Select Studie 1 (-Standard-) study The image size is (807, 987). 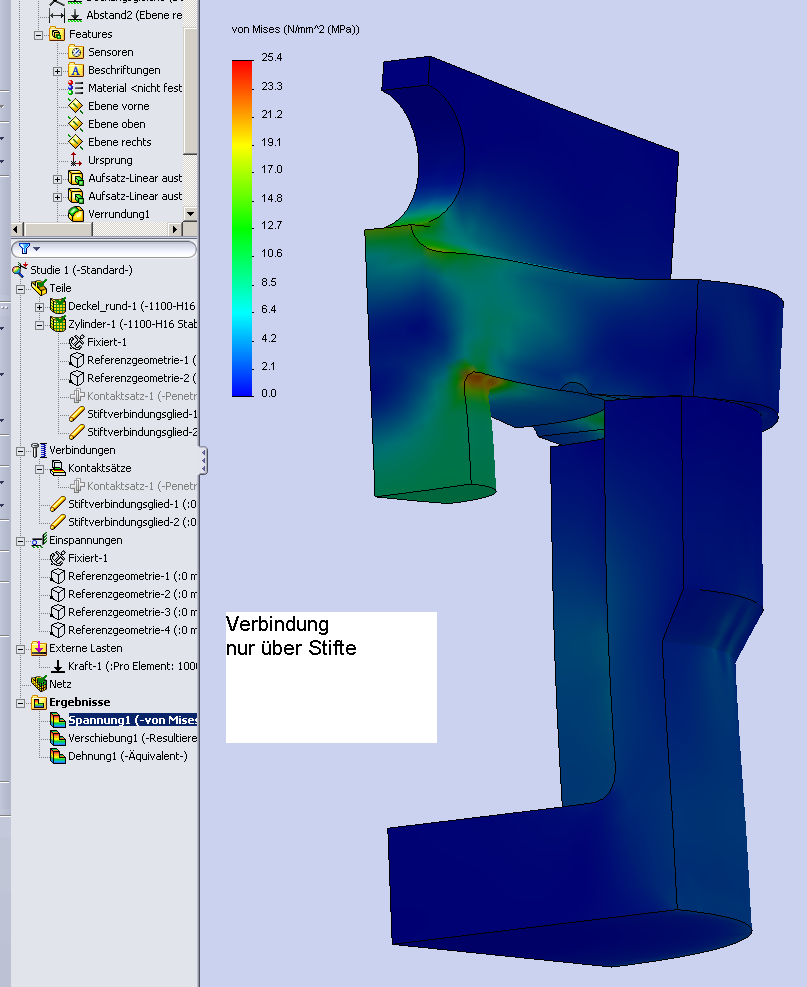(x=81, y=270)
